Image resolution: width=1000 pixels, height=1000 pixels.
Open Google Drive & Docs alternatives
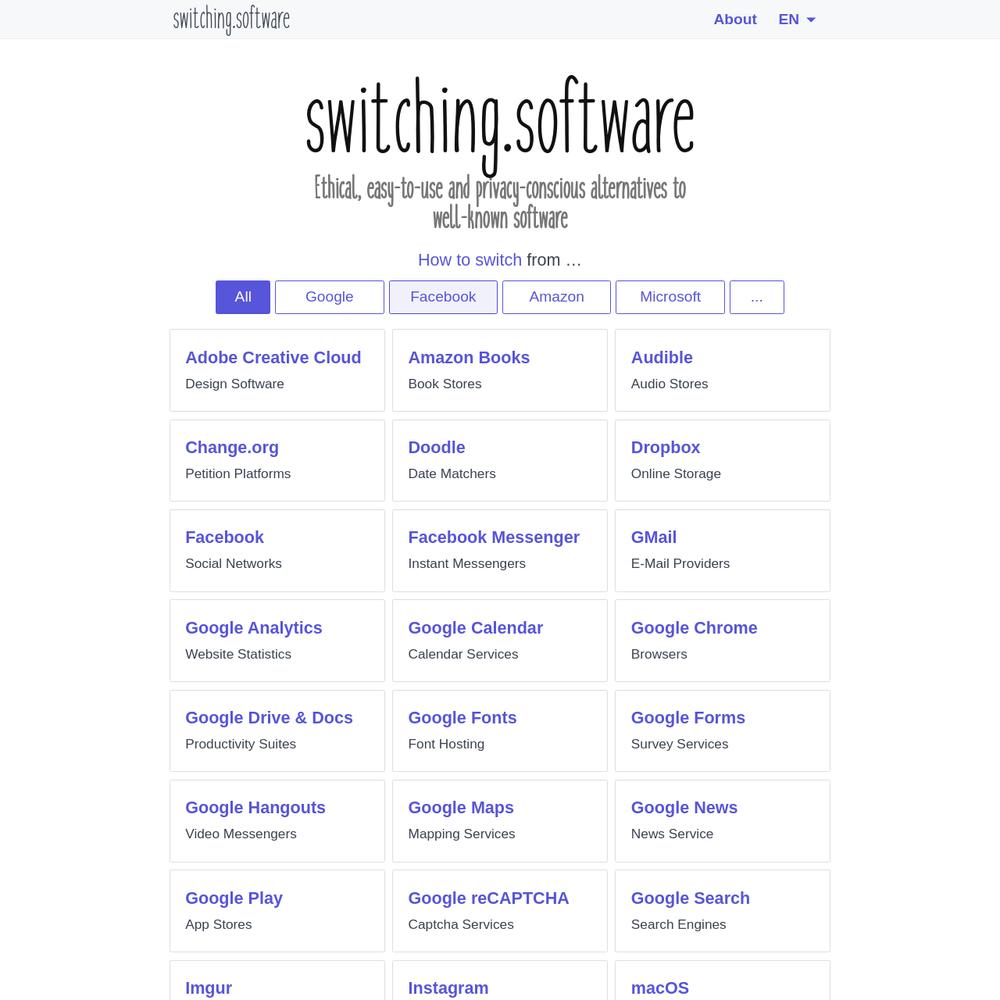pos(277,731)
